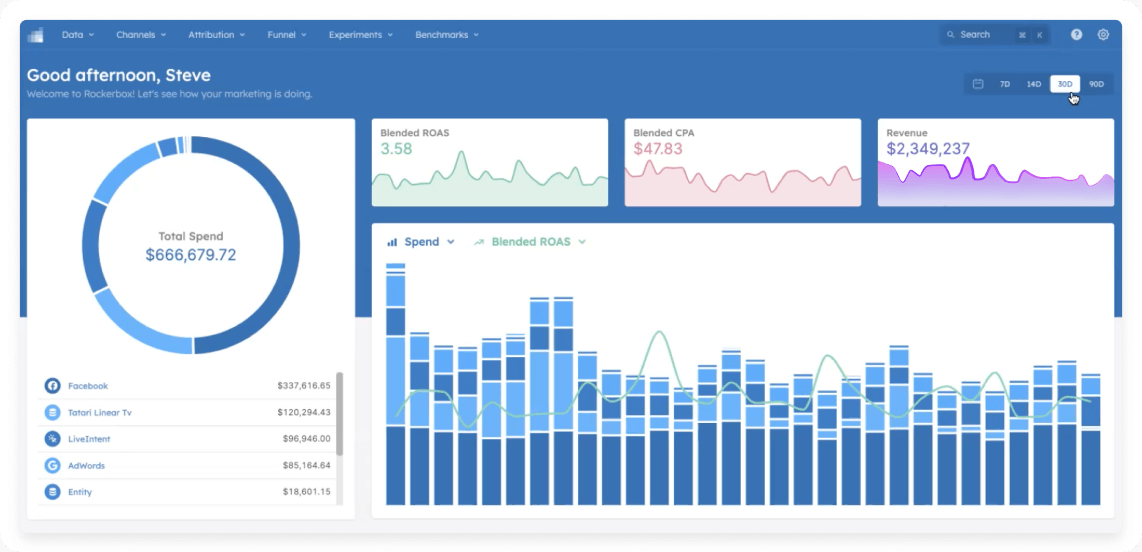Image resolution: width=1142 pixels, height=552 pixels.
Task: Open the settings gear icon
Action: 1103,35
